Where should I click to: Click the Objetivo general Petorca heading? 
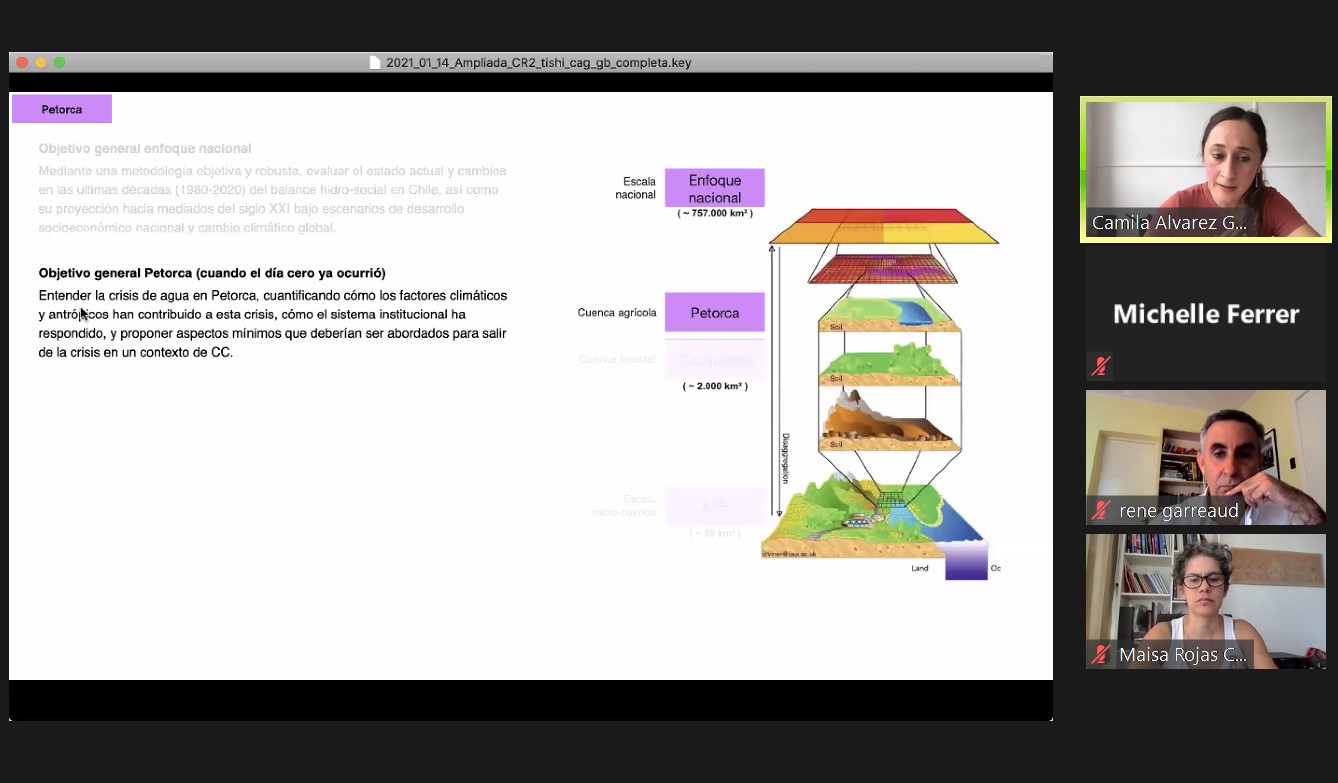212,273
